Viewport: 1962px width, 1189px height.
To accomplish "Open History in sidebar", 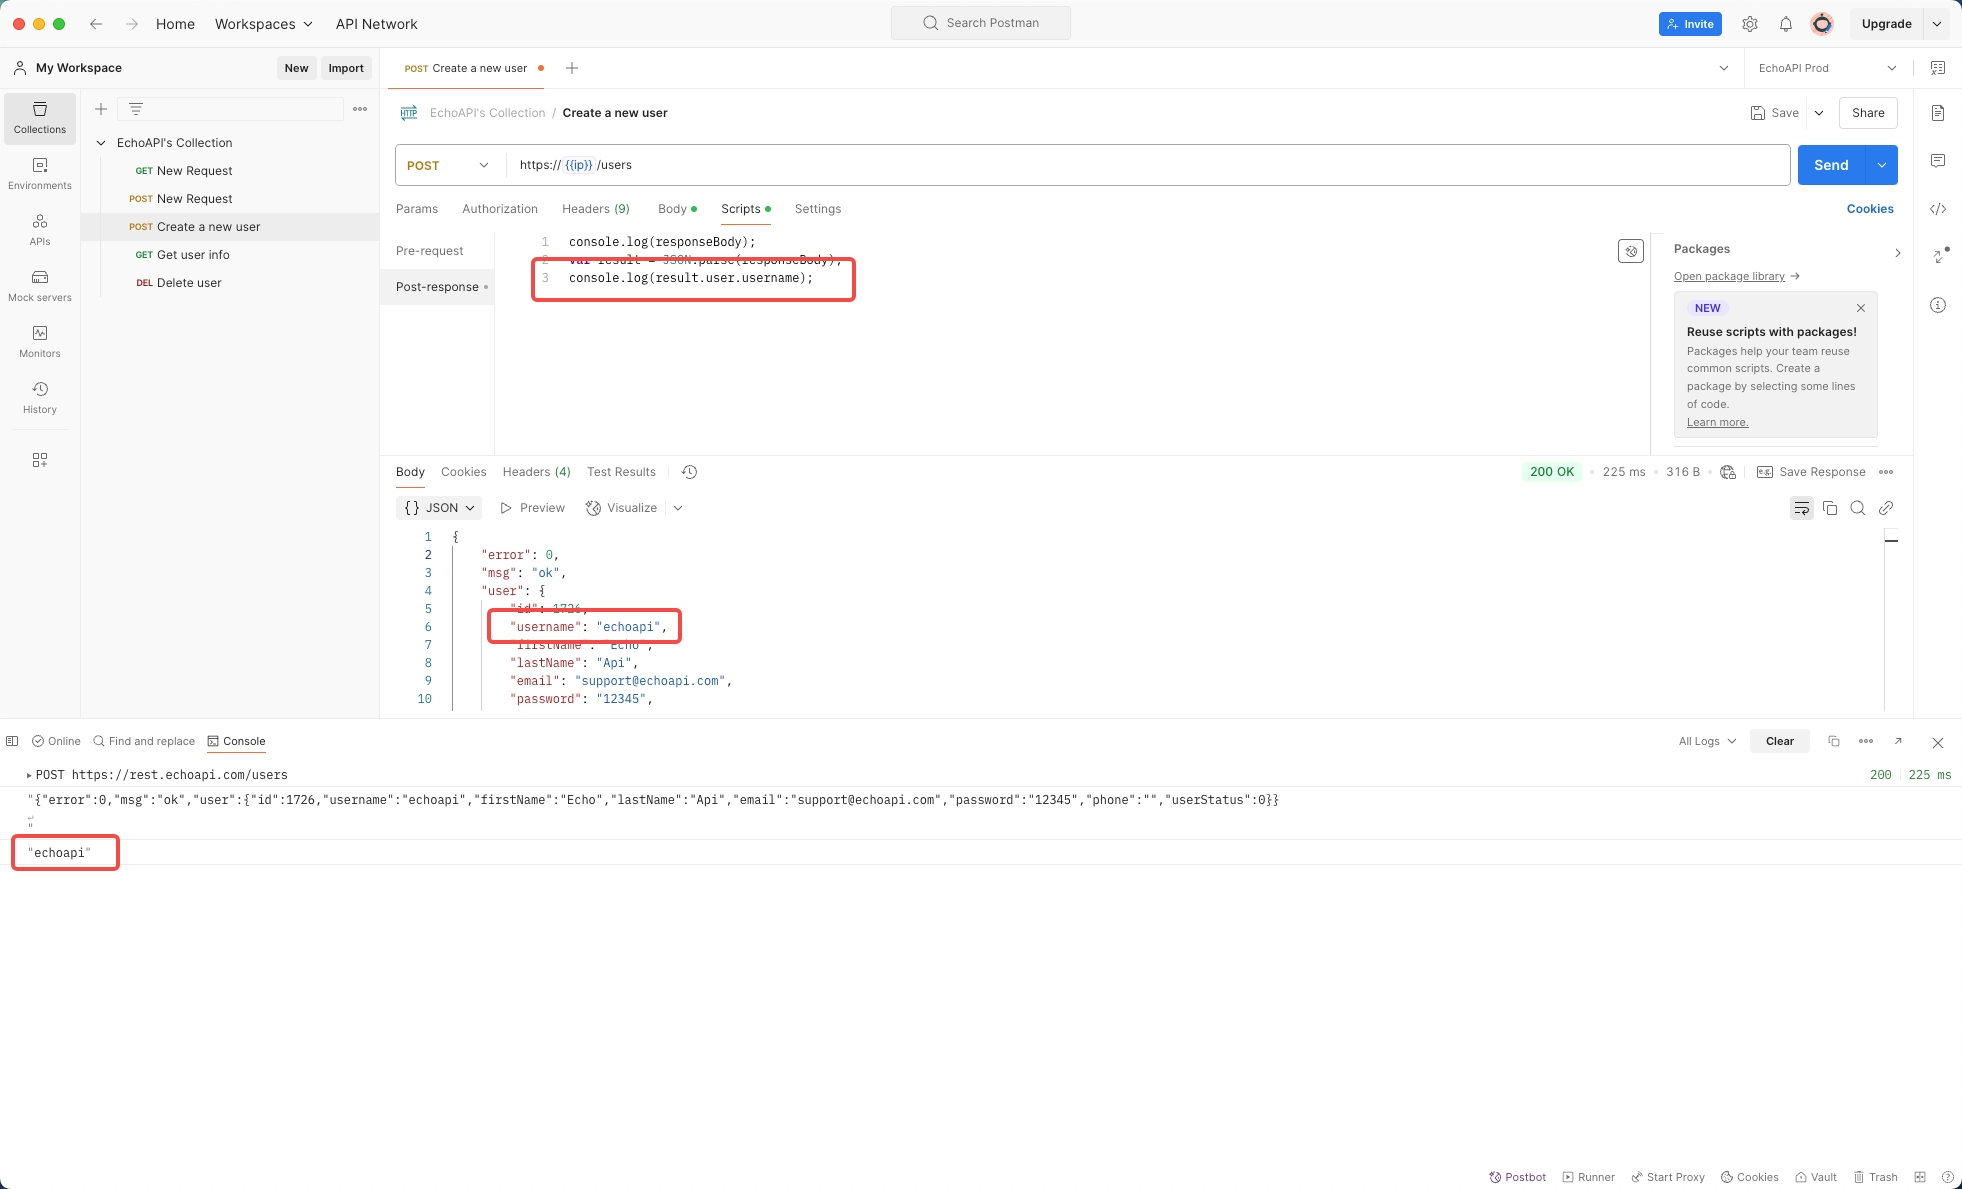I will click(40, 398).
